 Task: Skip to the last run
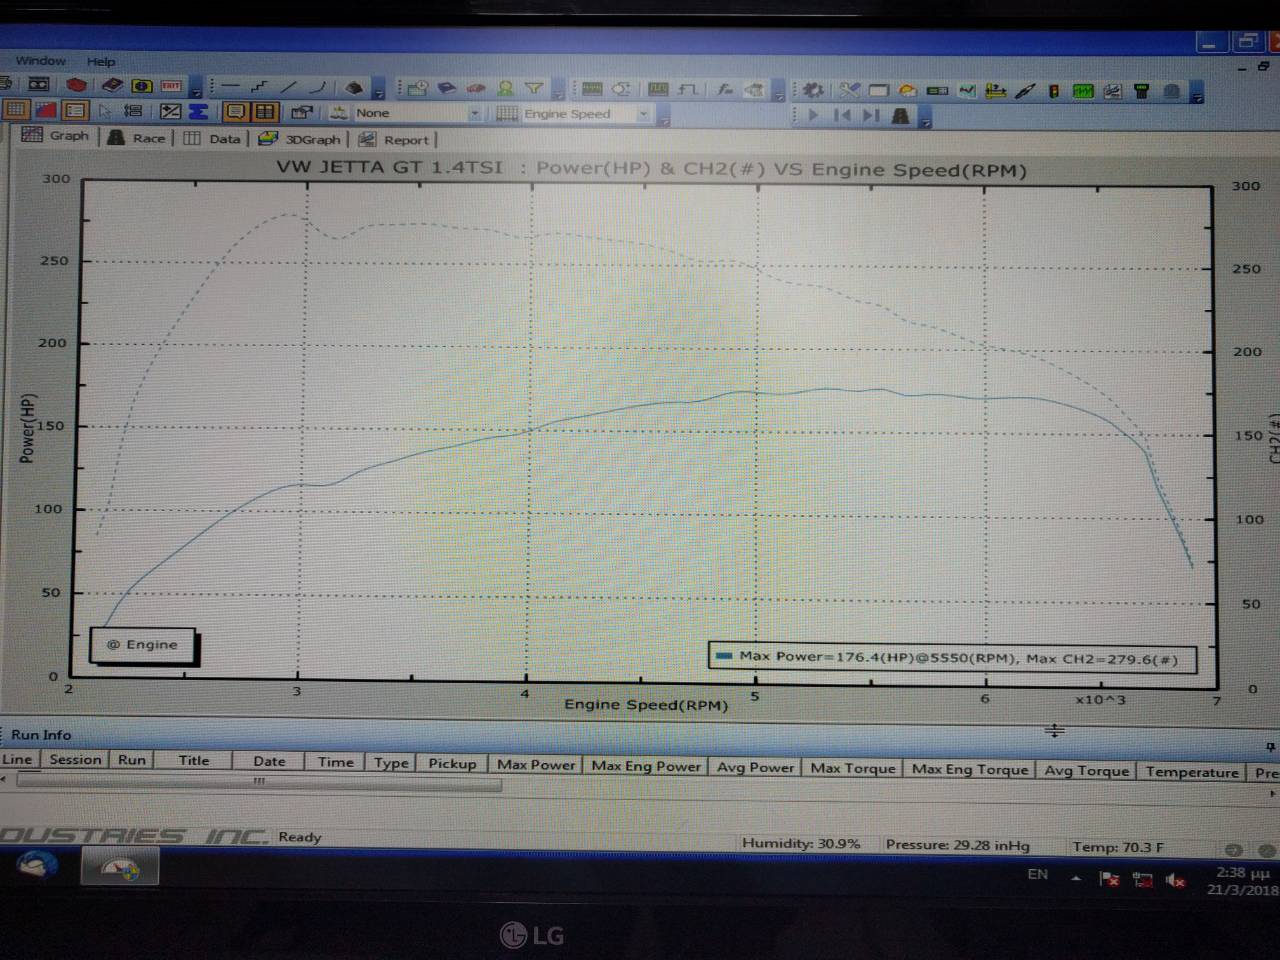[x=871, y=115]
